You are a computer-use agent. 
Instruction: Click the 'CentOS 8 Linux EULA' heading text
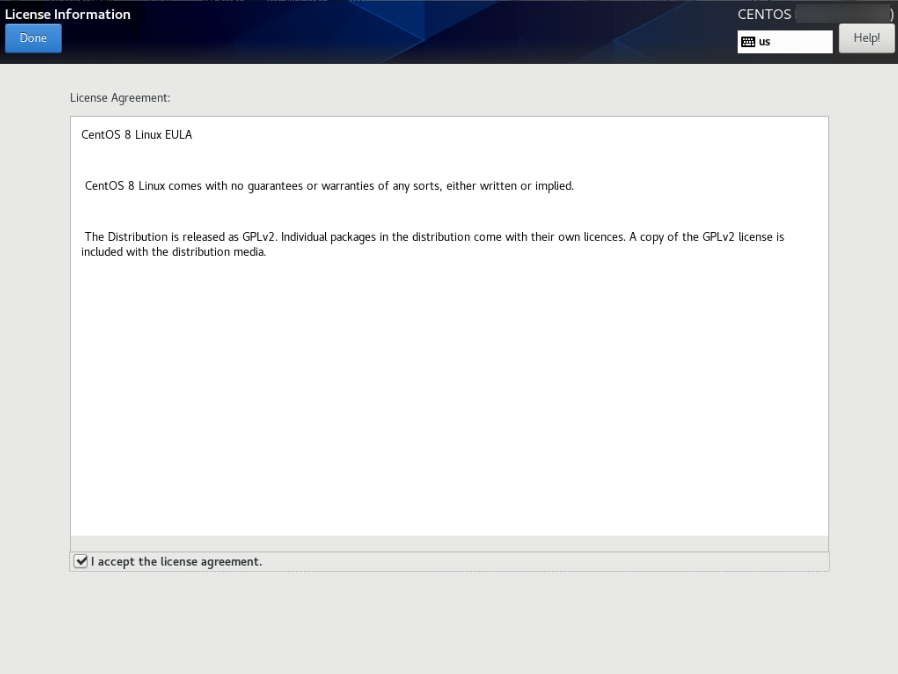(x=136, y=135)
